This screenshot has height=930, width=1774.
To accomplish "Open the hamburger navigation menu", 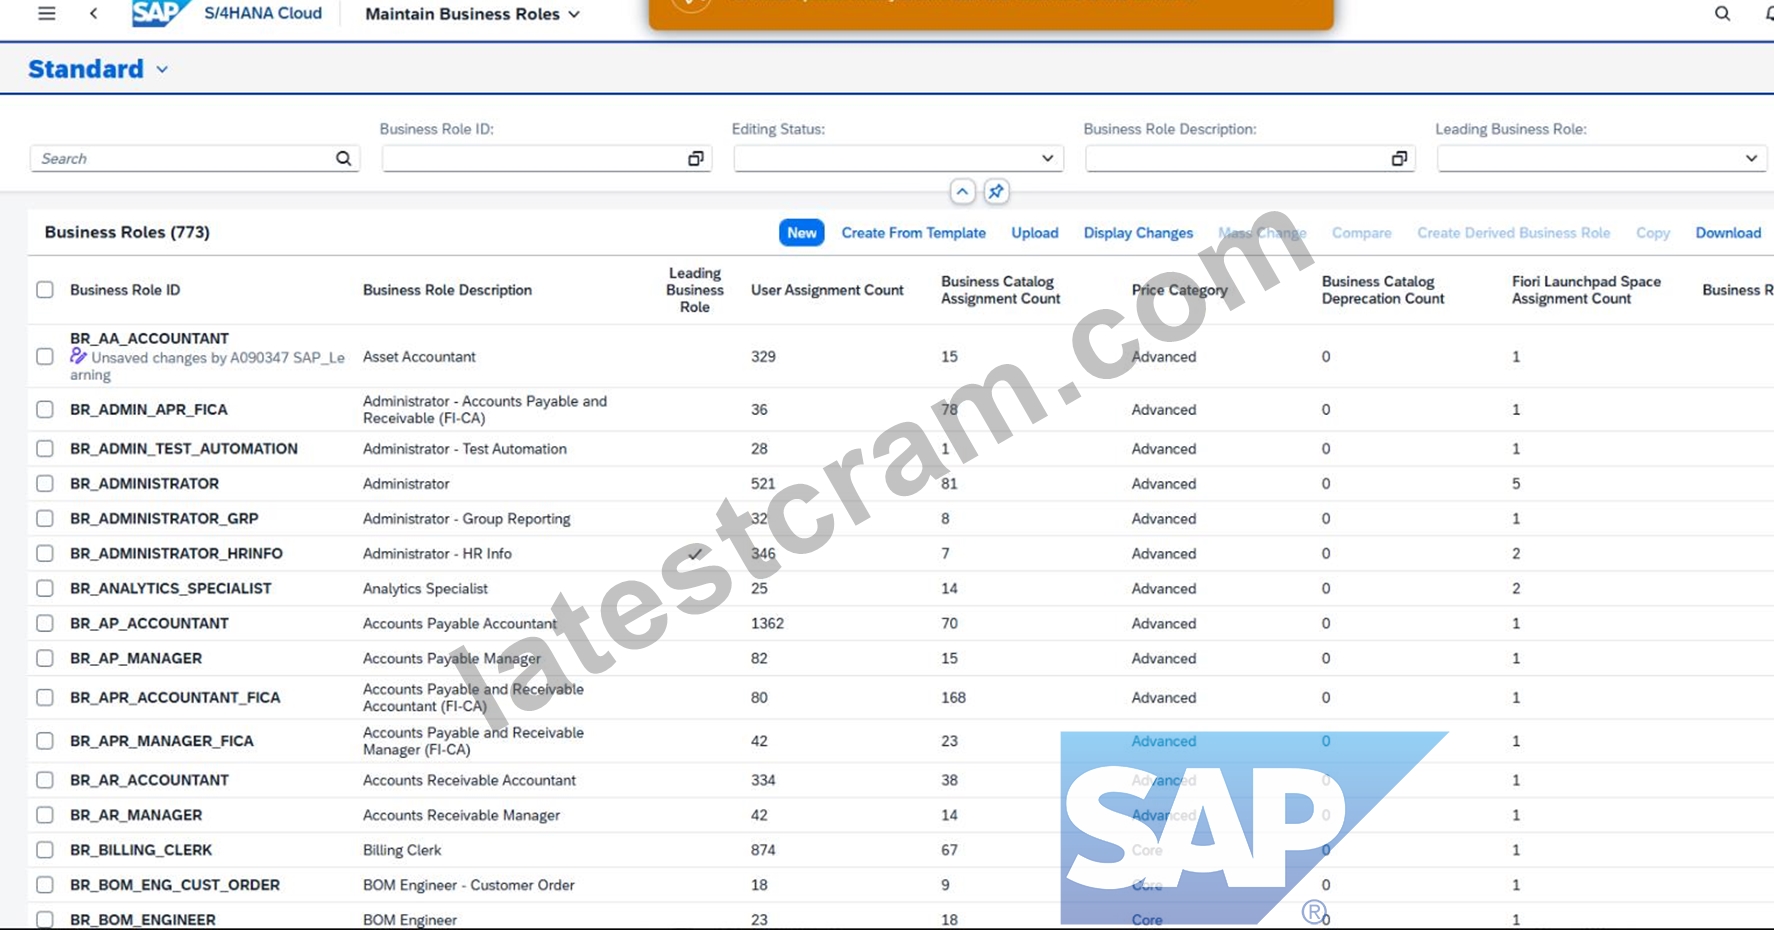I will (x=46, y=14).
